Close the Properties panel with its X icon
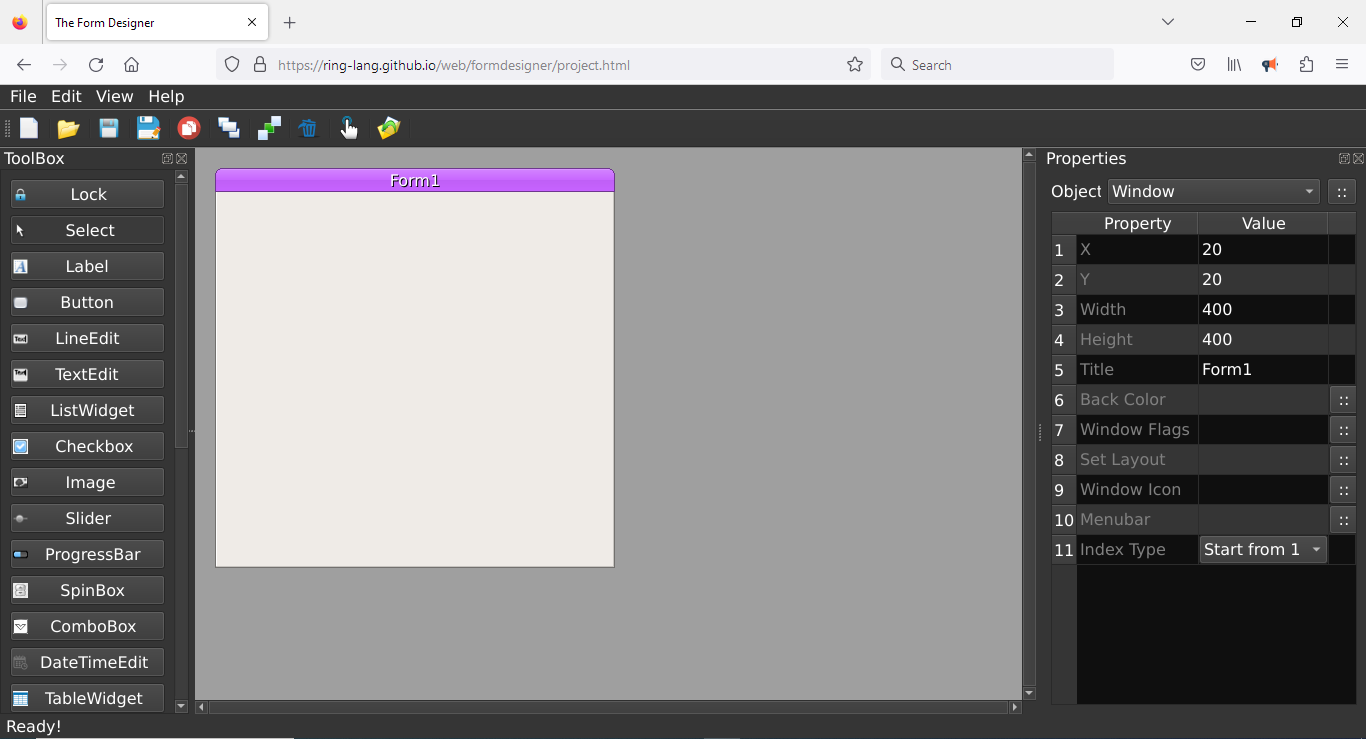 tap(1358, 159)
